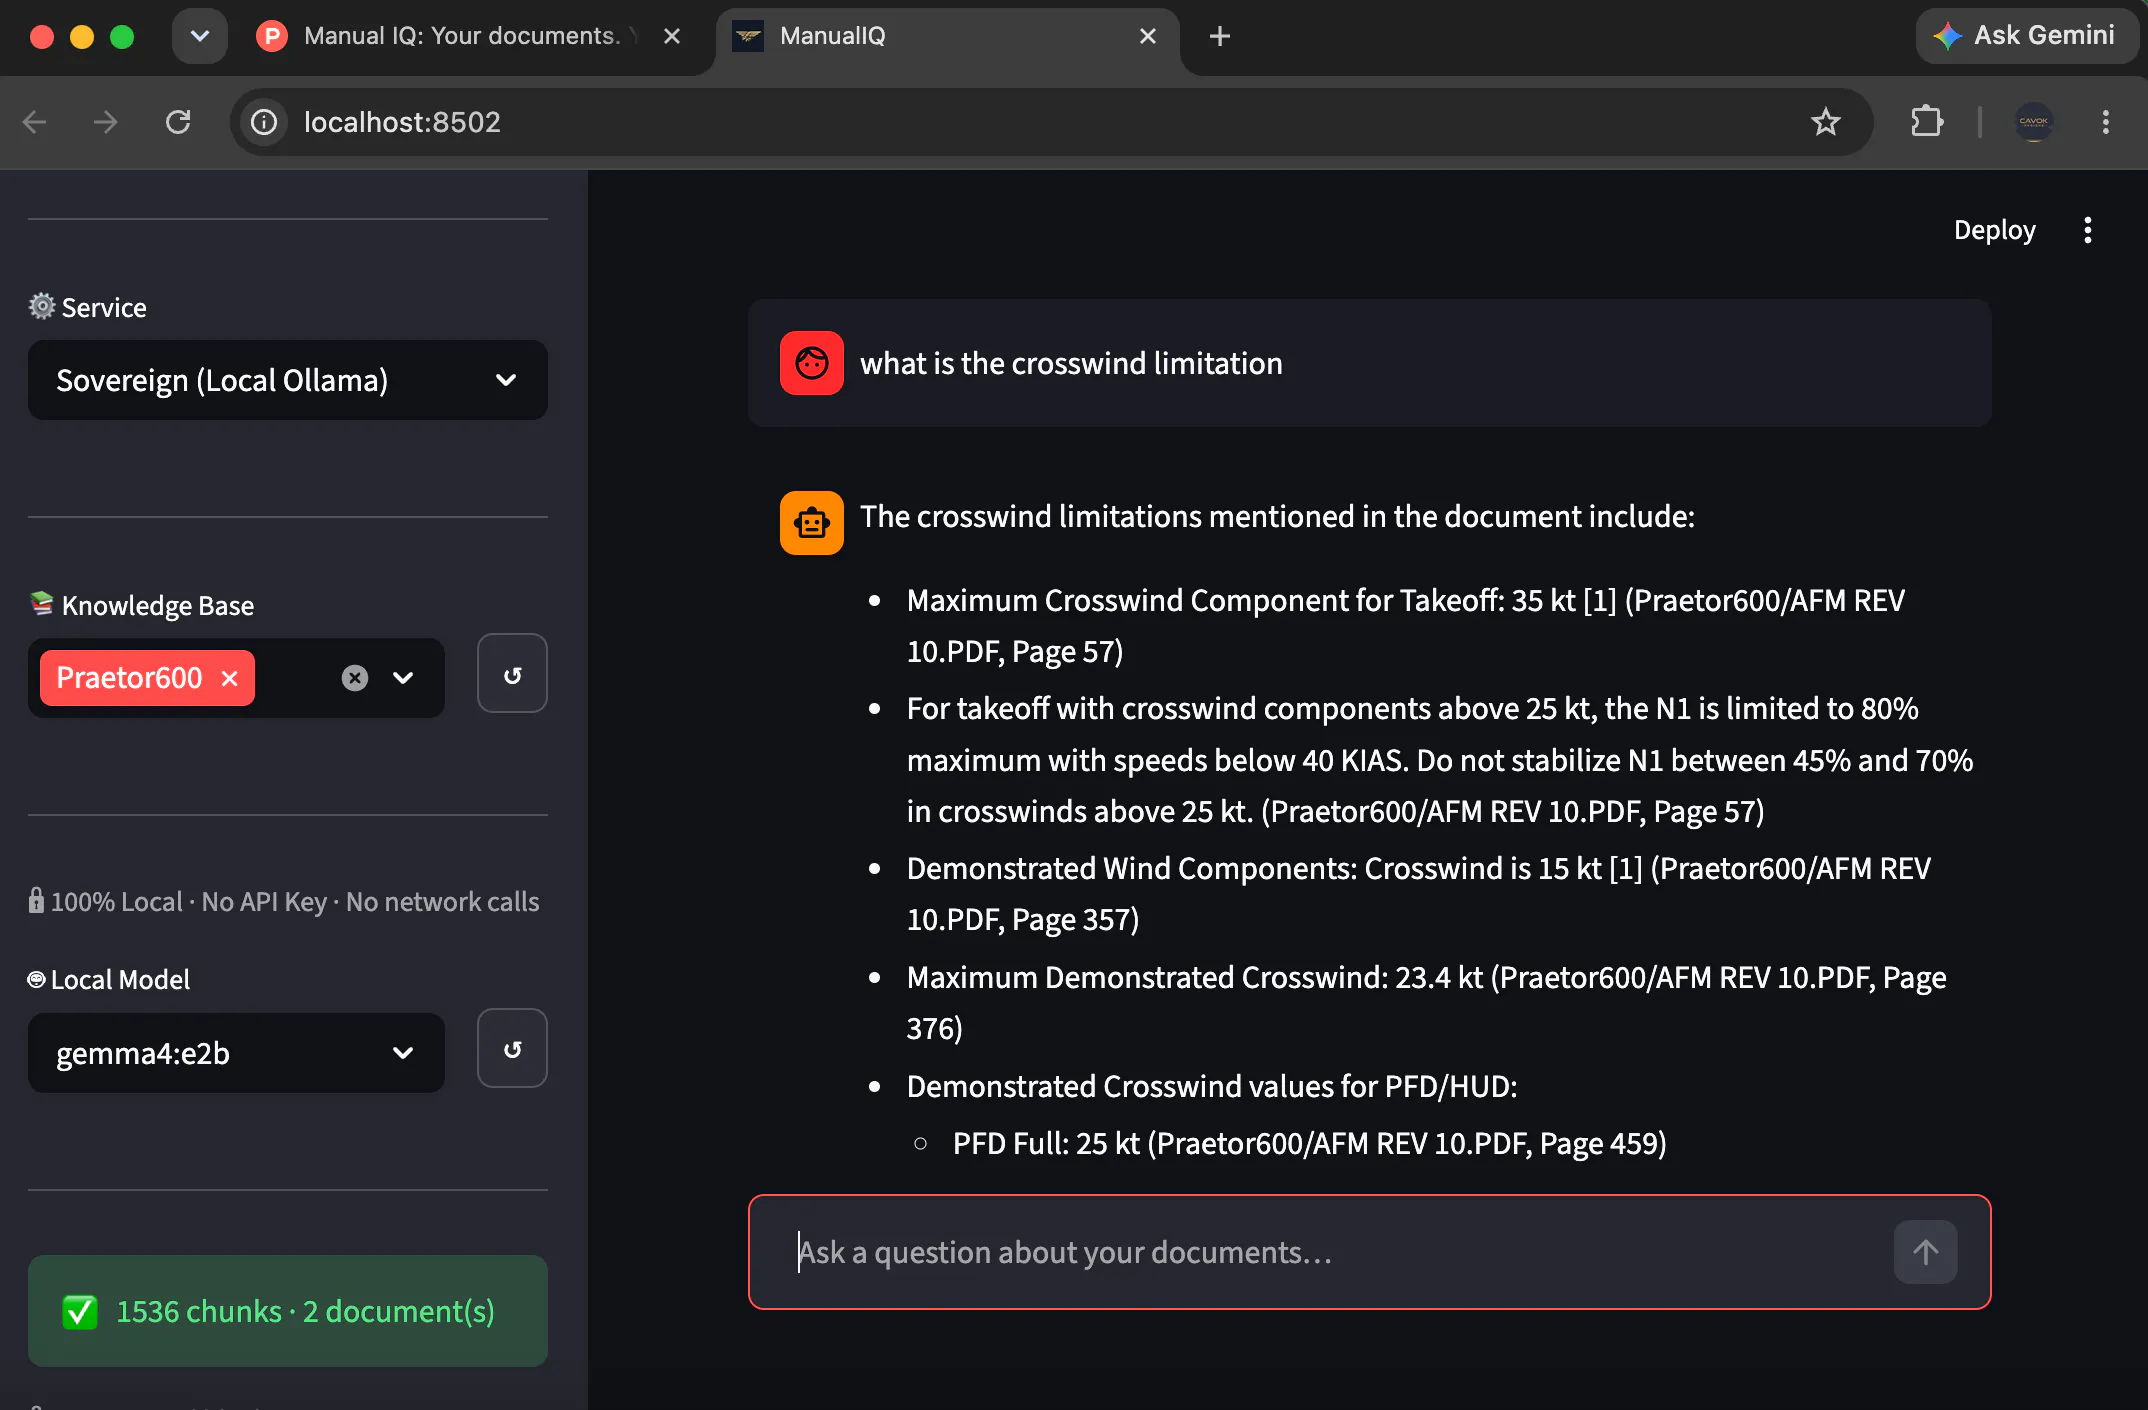Open the Service dropdown showing Sovereign (Local Ollama)
Screen dimensions: 2148x1410
coord(288,380)
